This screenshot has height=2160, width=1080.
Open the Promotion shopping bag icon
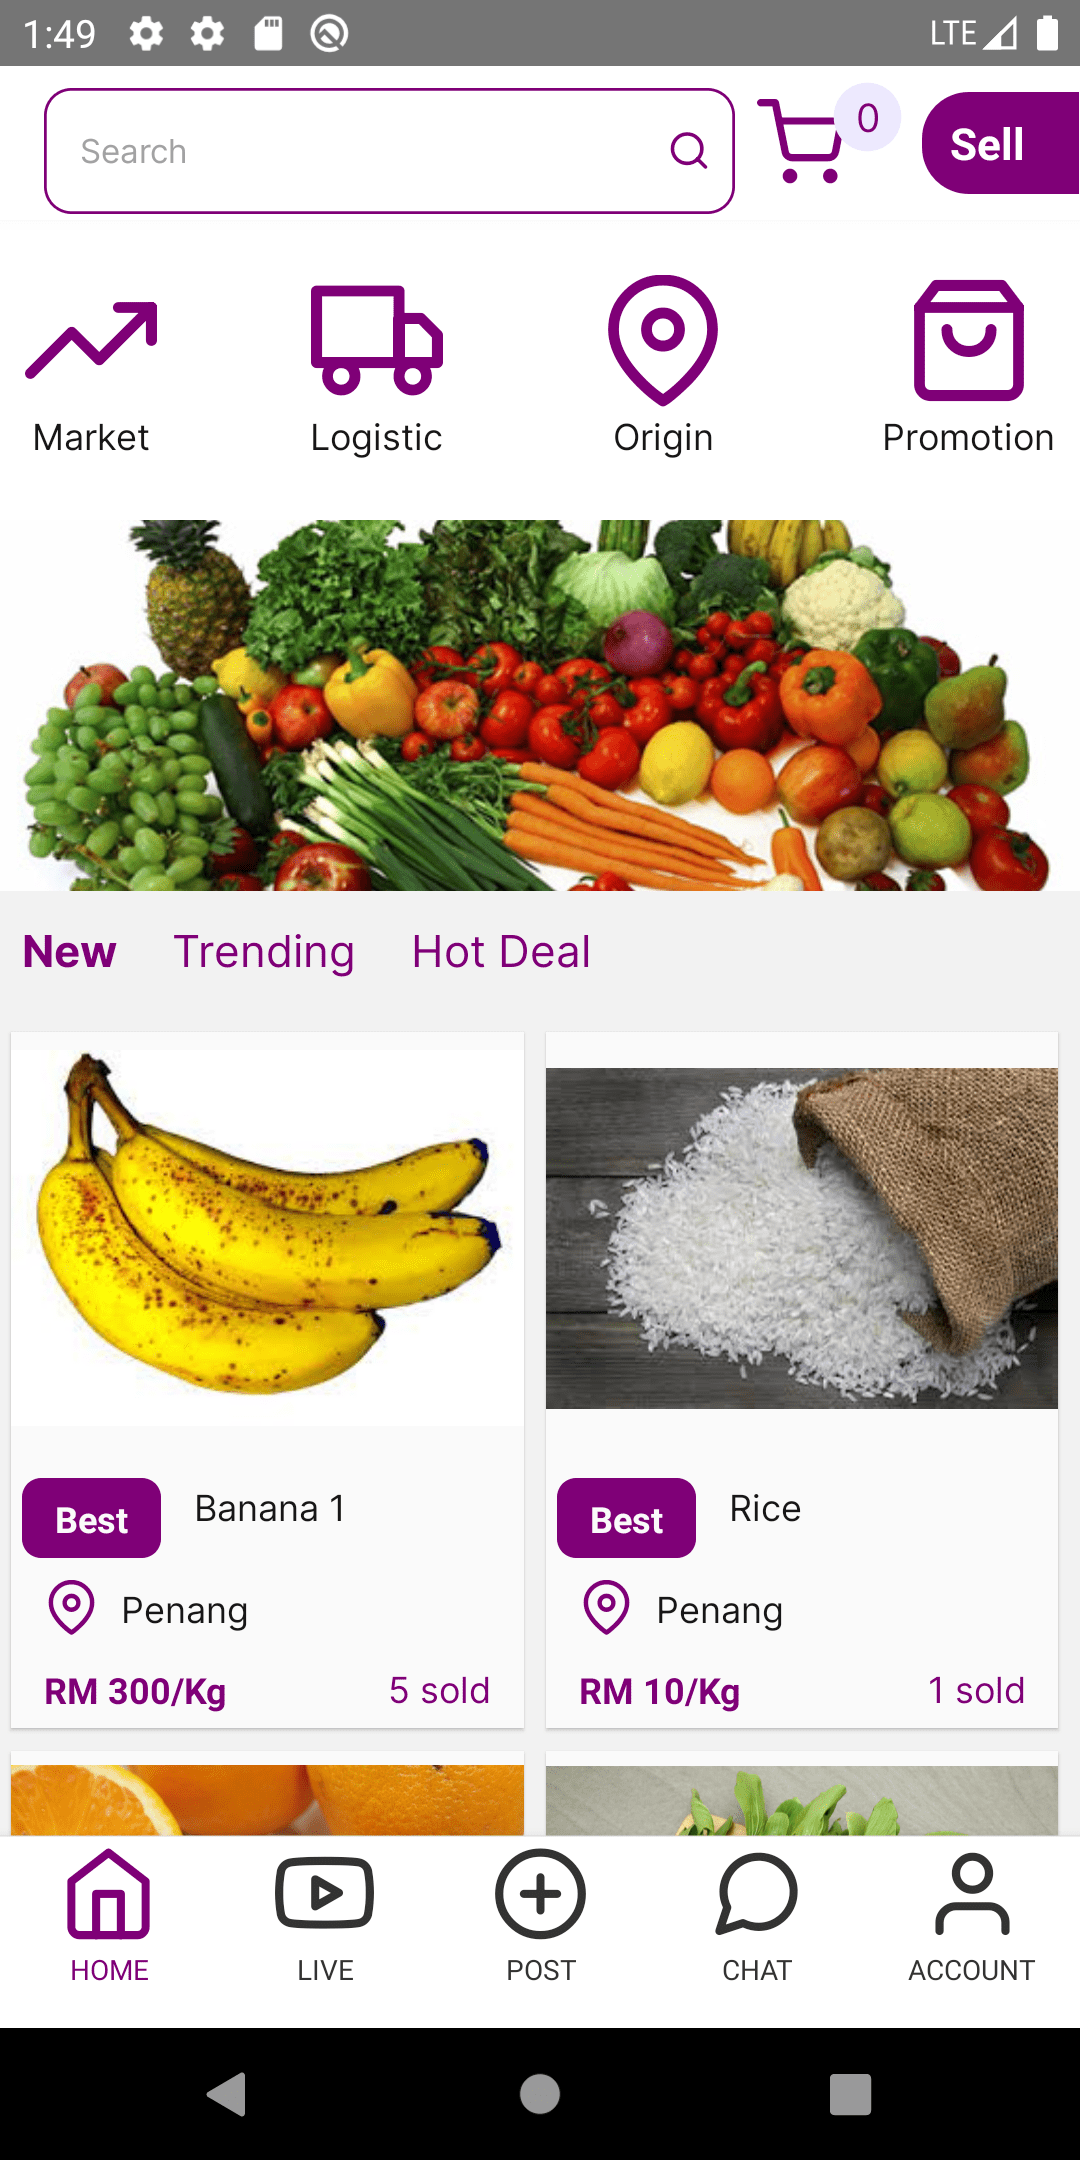[968, 340]
